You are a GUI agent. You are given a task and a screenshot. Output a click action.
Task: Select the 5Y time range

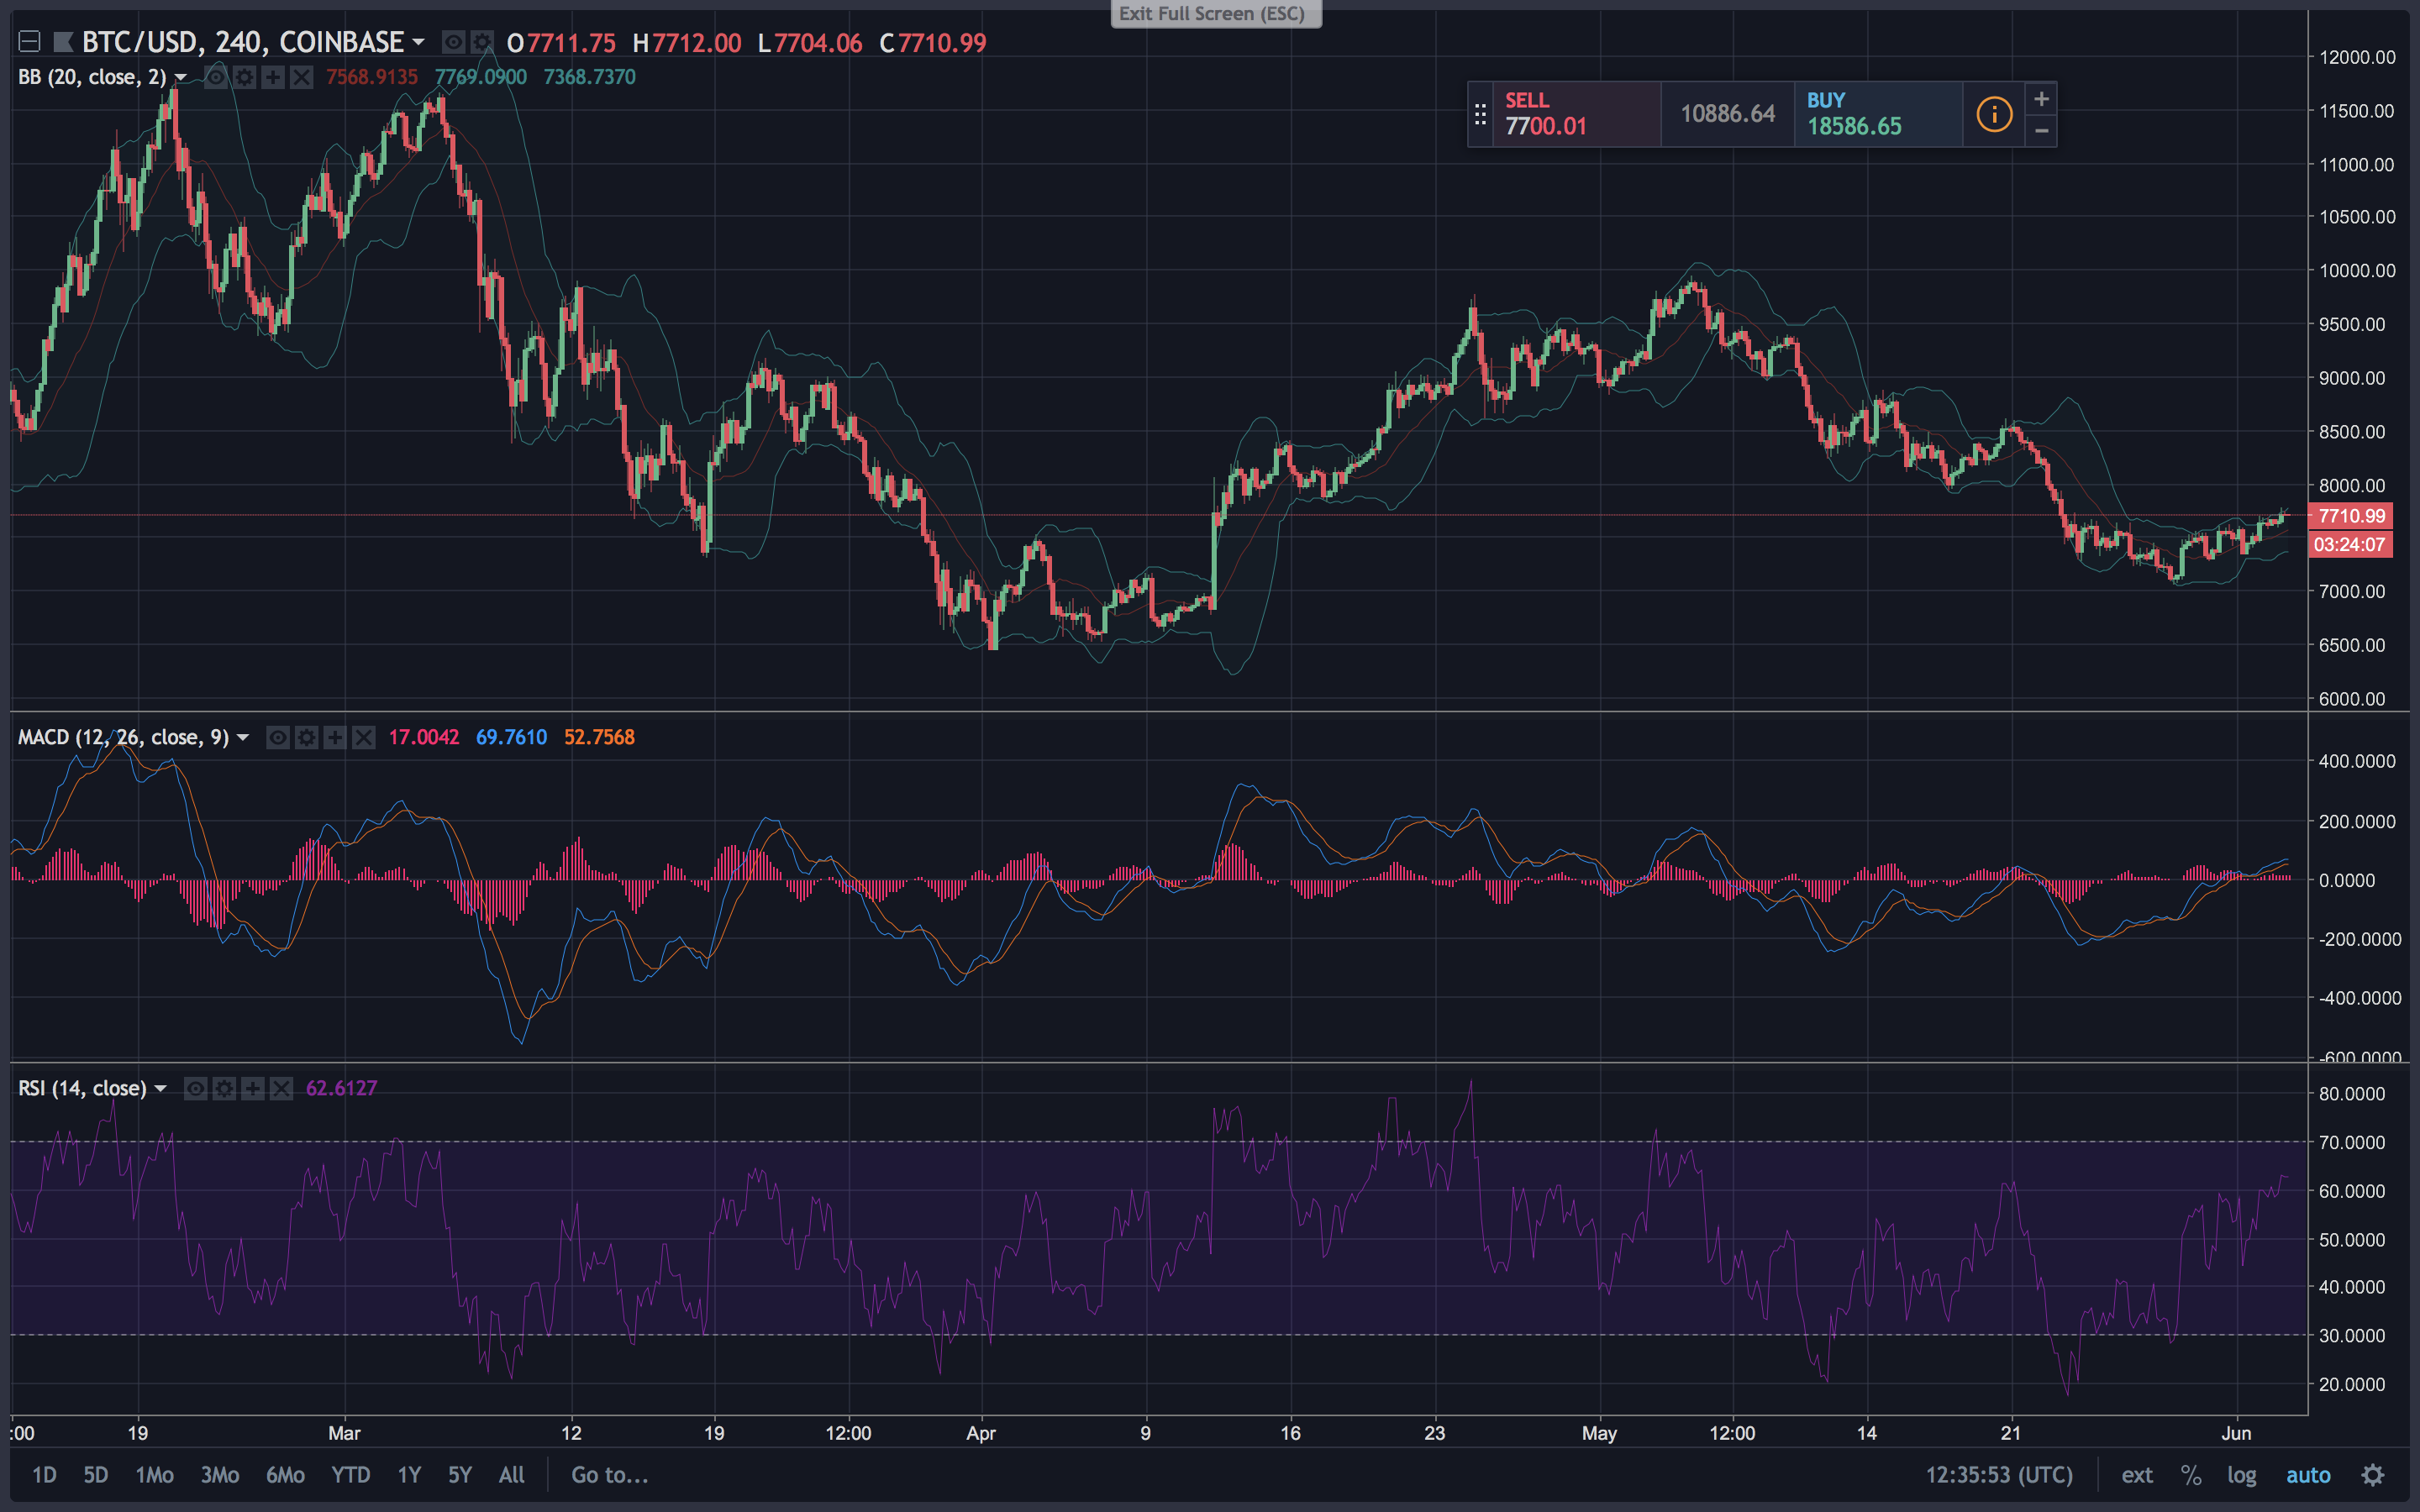459,1475
